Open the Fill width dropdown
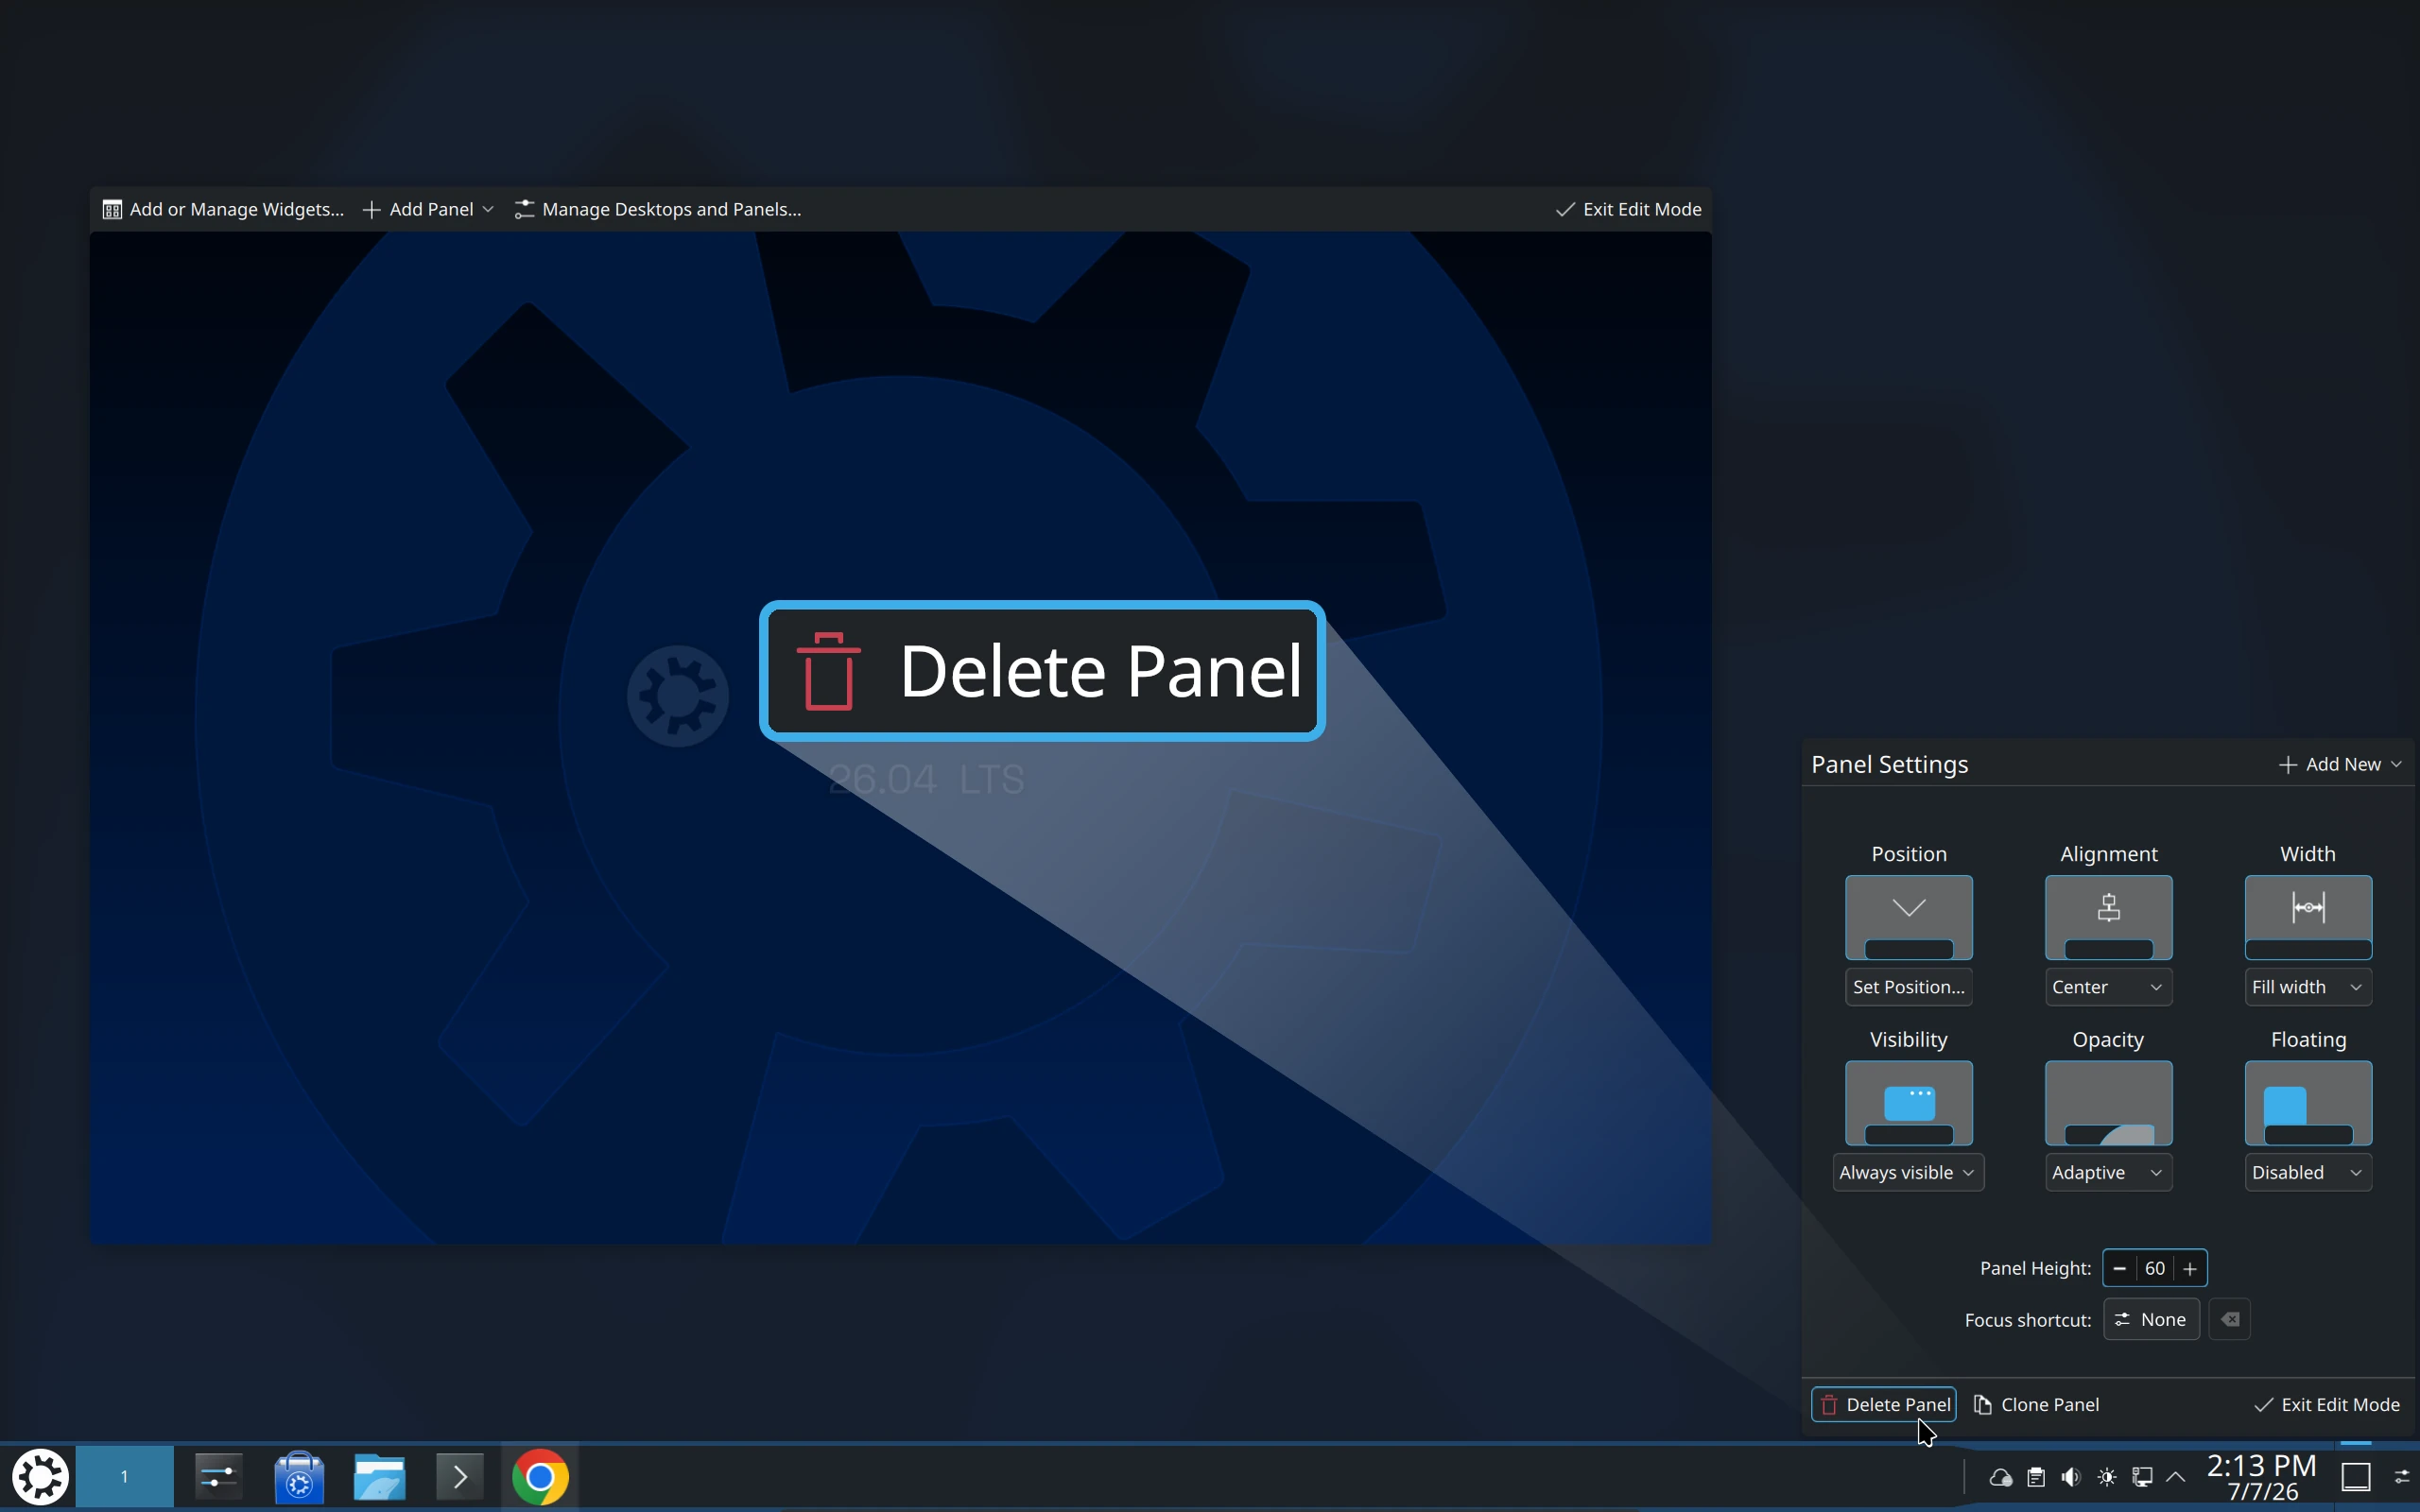The width and height of the screenshot is (2420, 1512). coord(2307,987)
